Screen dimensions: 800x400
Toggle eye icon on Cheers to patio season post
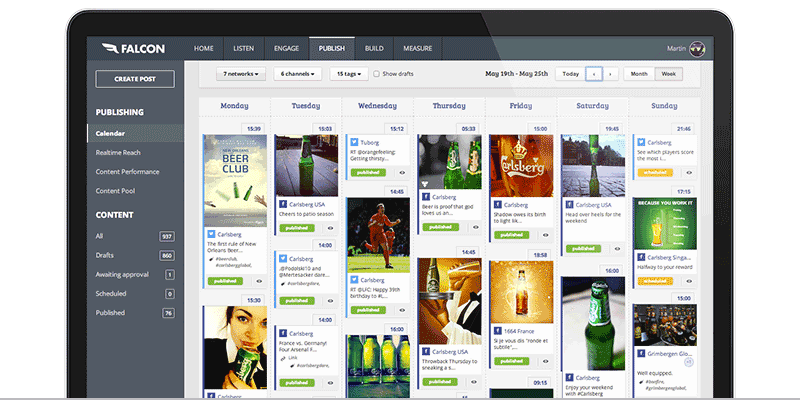tap(331, 228)
